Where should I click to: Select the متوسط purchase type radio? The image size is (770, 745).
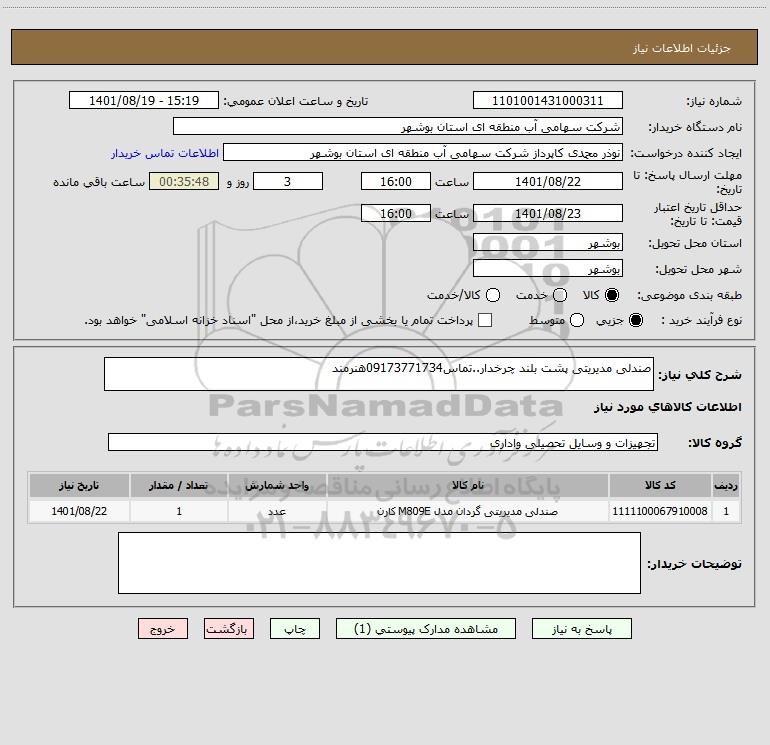(577, 321)
